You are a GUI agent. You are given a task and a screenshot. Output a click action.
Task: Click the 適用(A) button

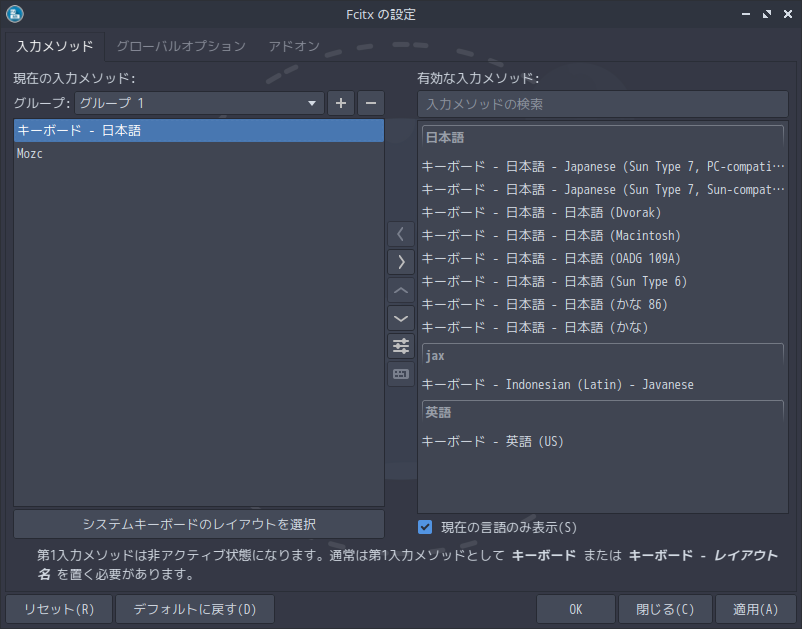(x=755, y=609)
